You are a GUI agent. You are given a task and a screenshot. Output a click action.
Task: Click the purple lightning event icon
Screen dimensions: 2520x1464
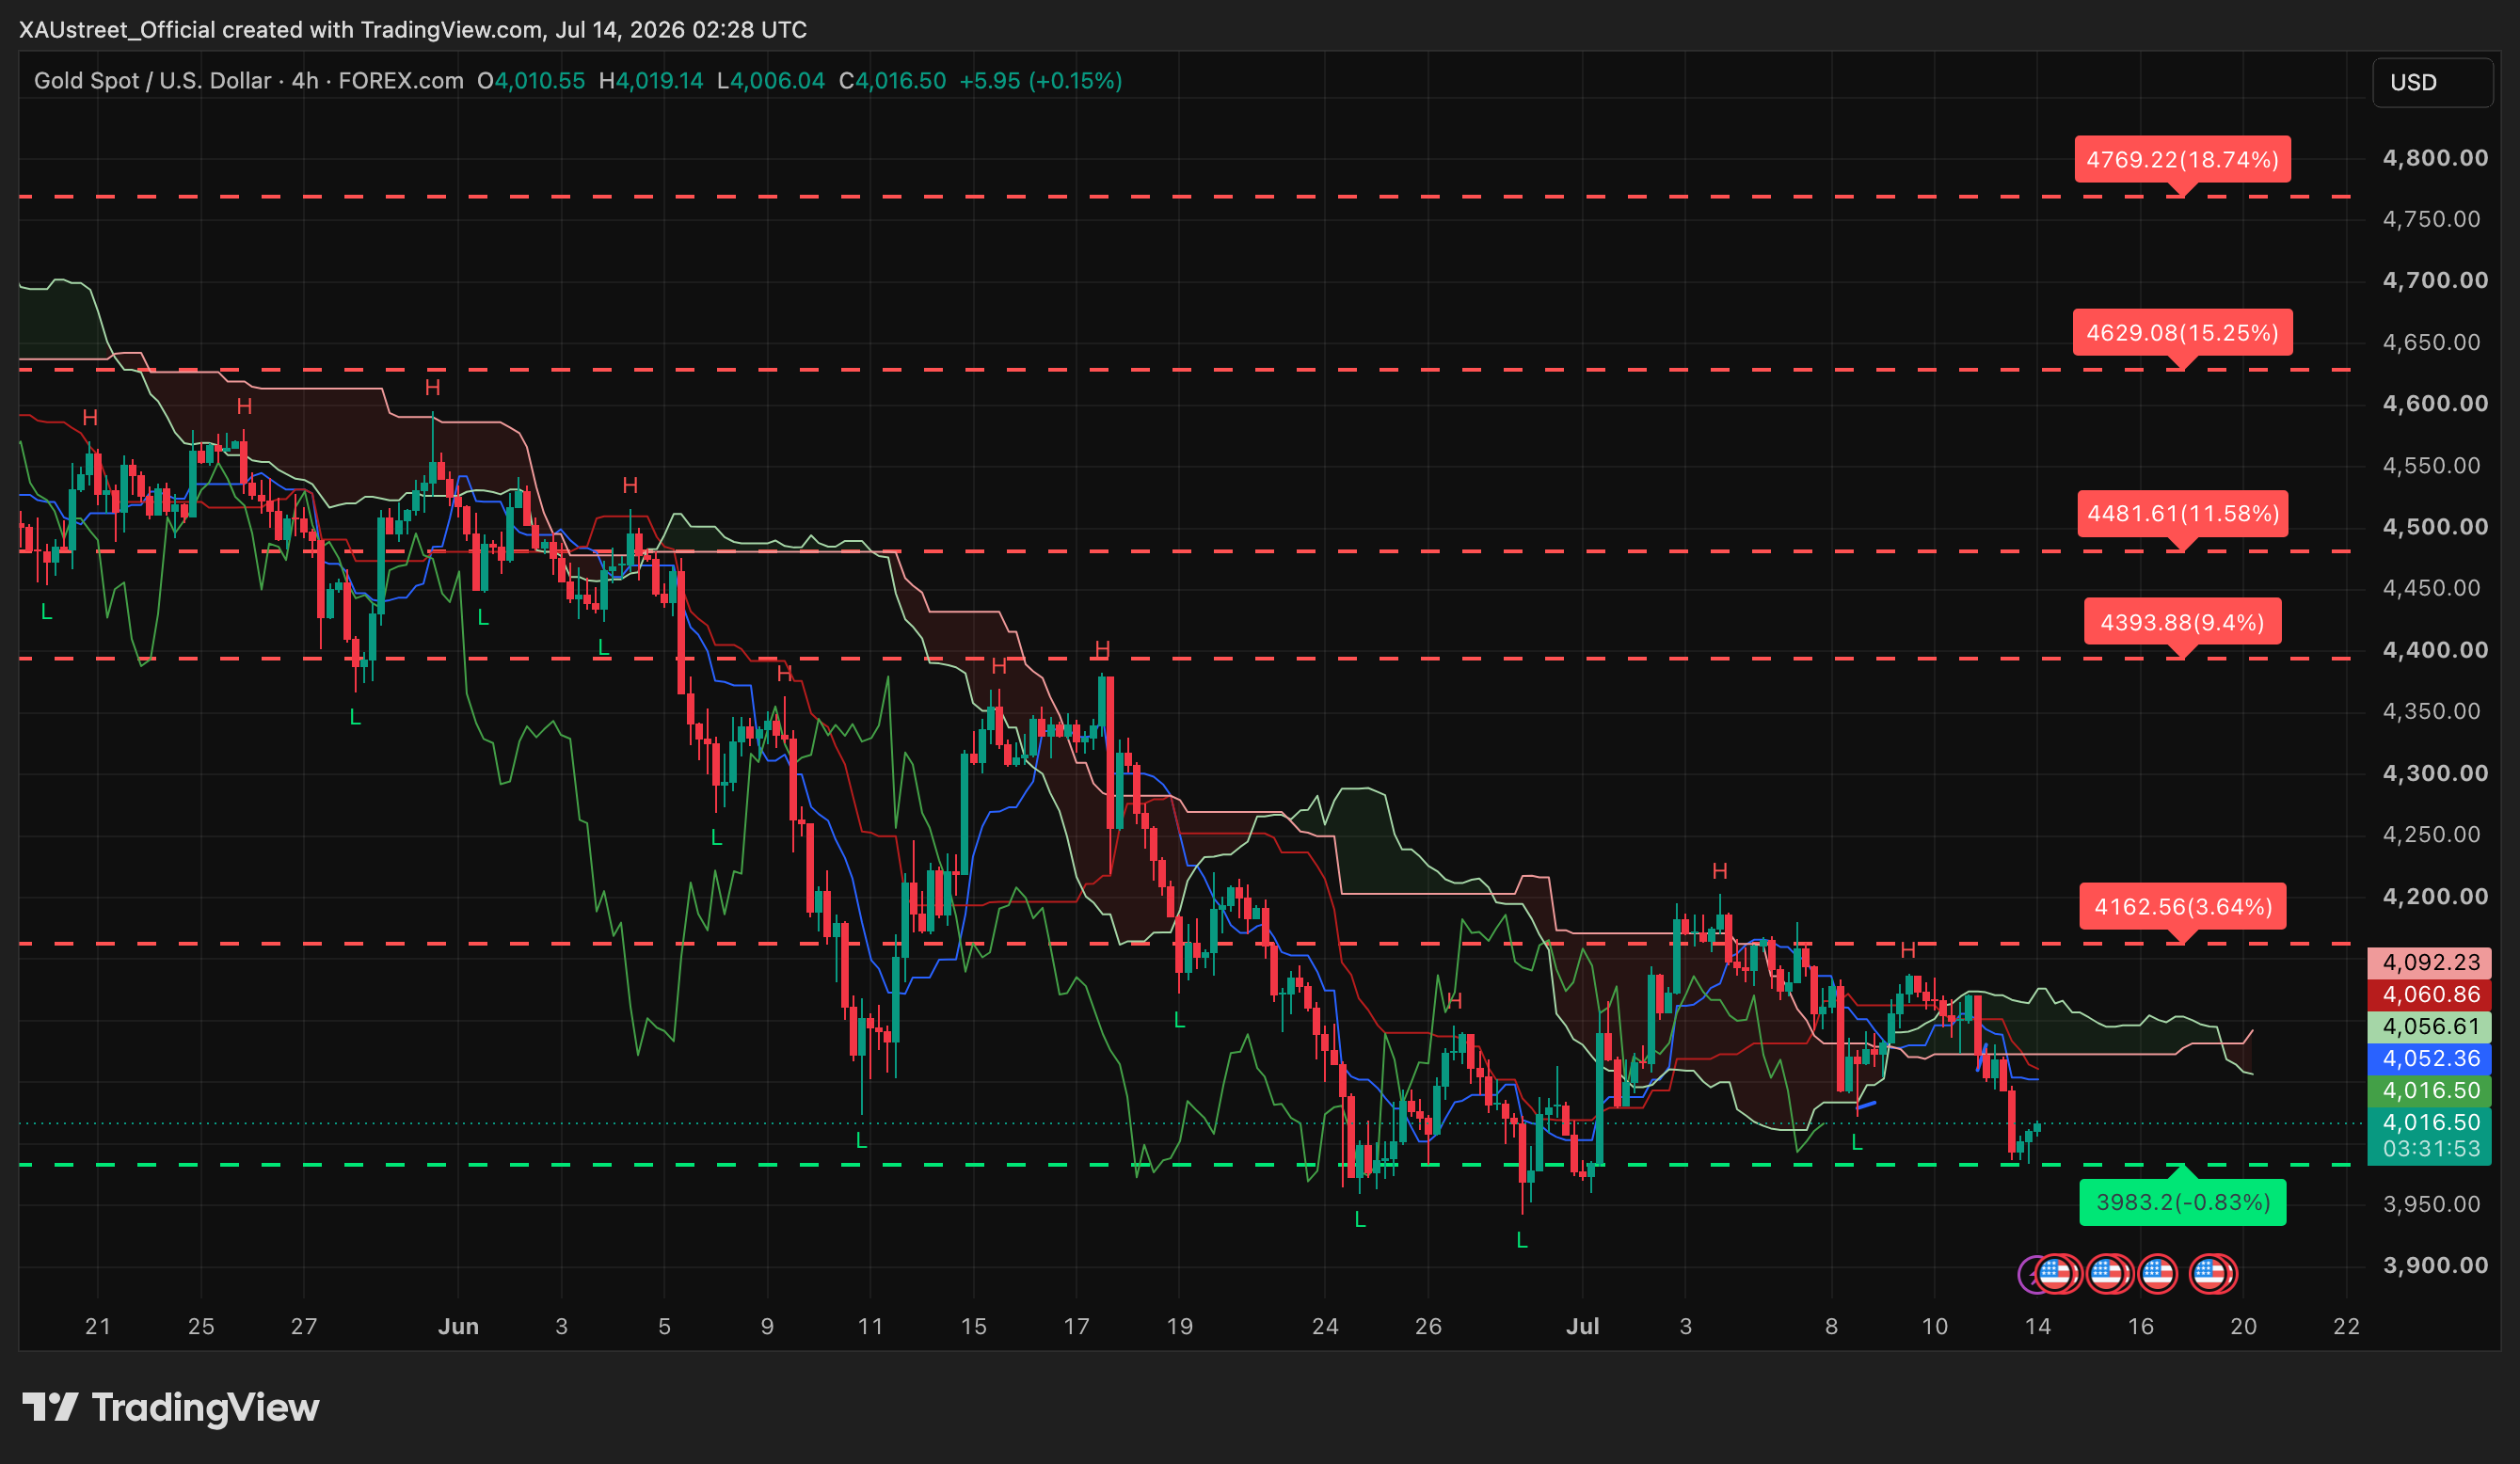click(2028, 1275)
